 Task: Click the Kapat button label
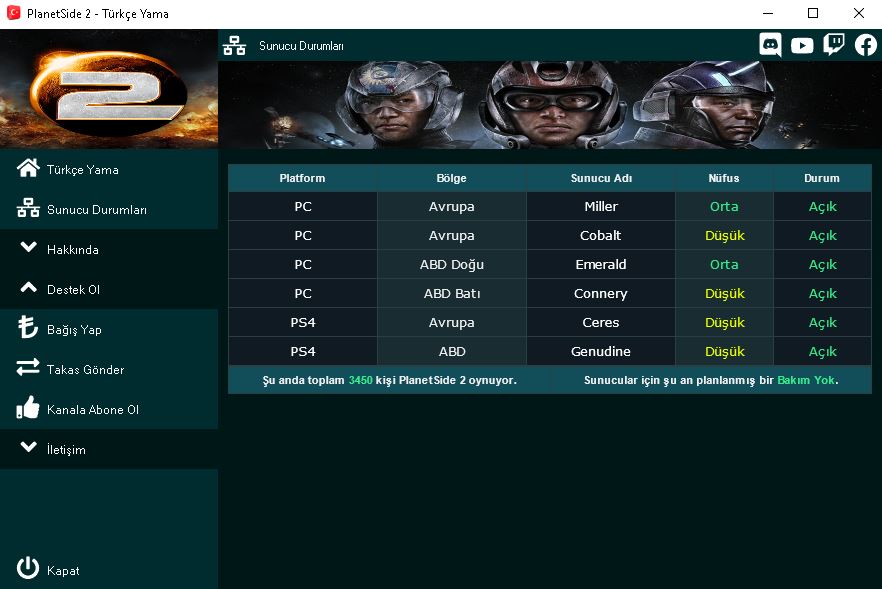[63, 570]
